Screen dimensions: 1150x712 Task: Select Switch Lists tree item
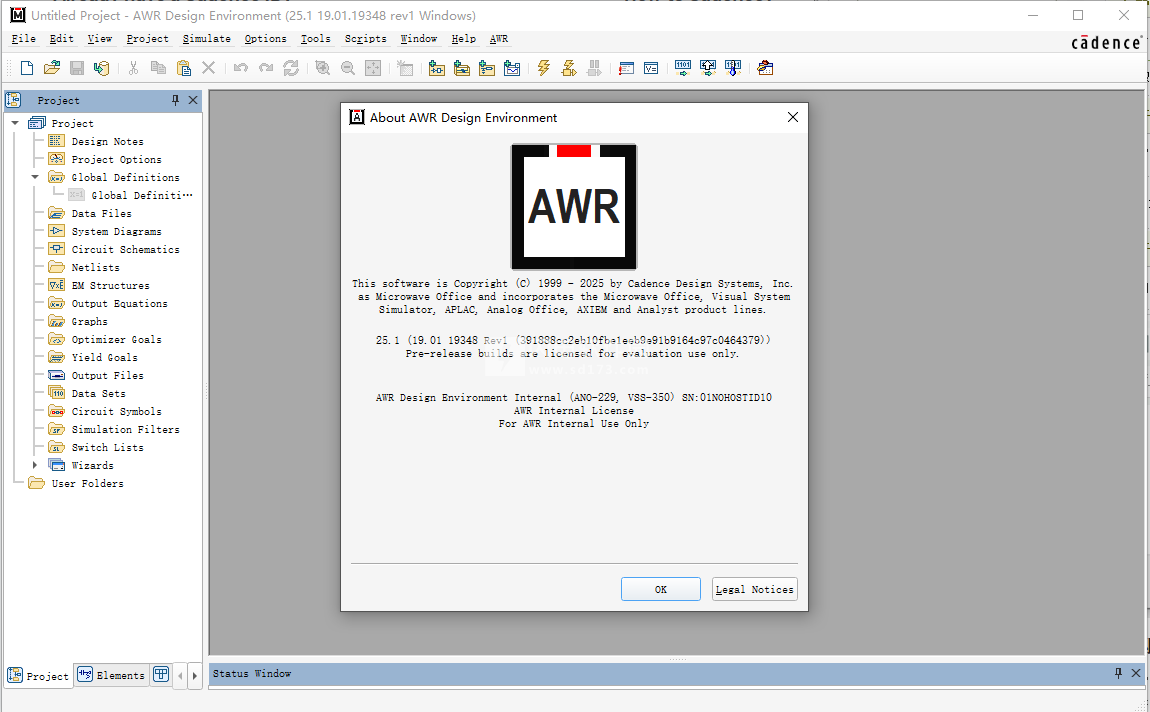pyautogui.click(x=107, y=447)
